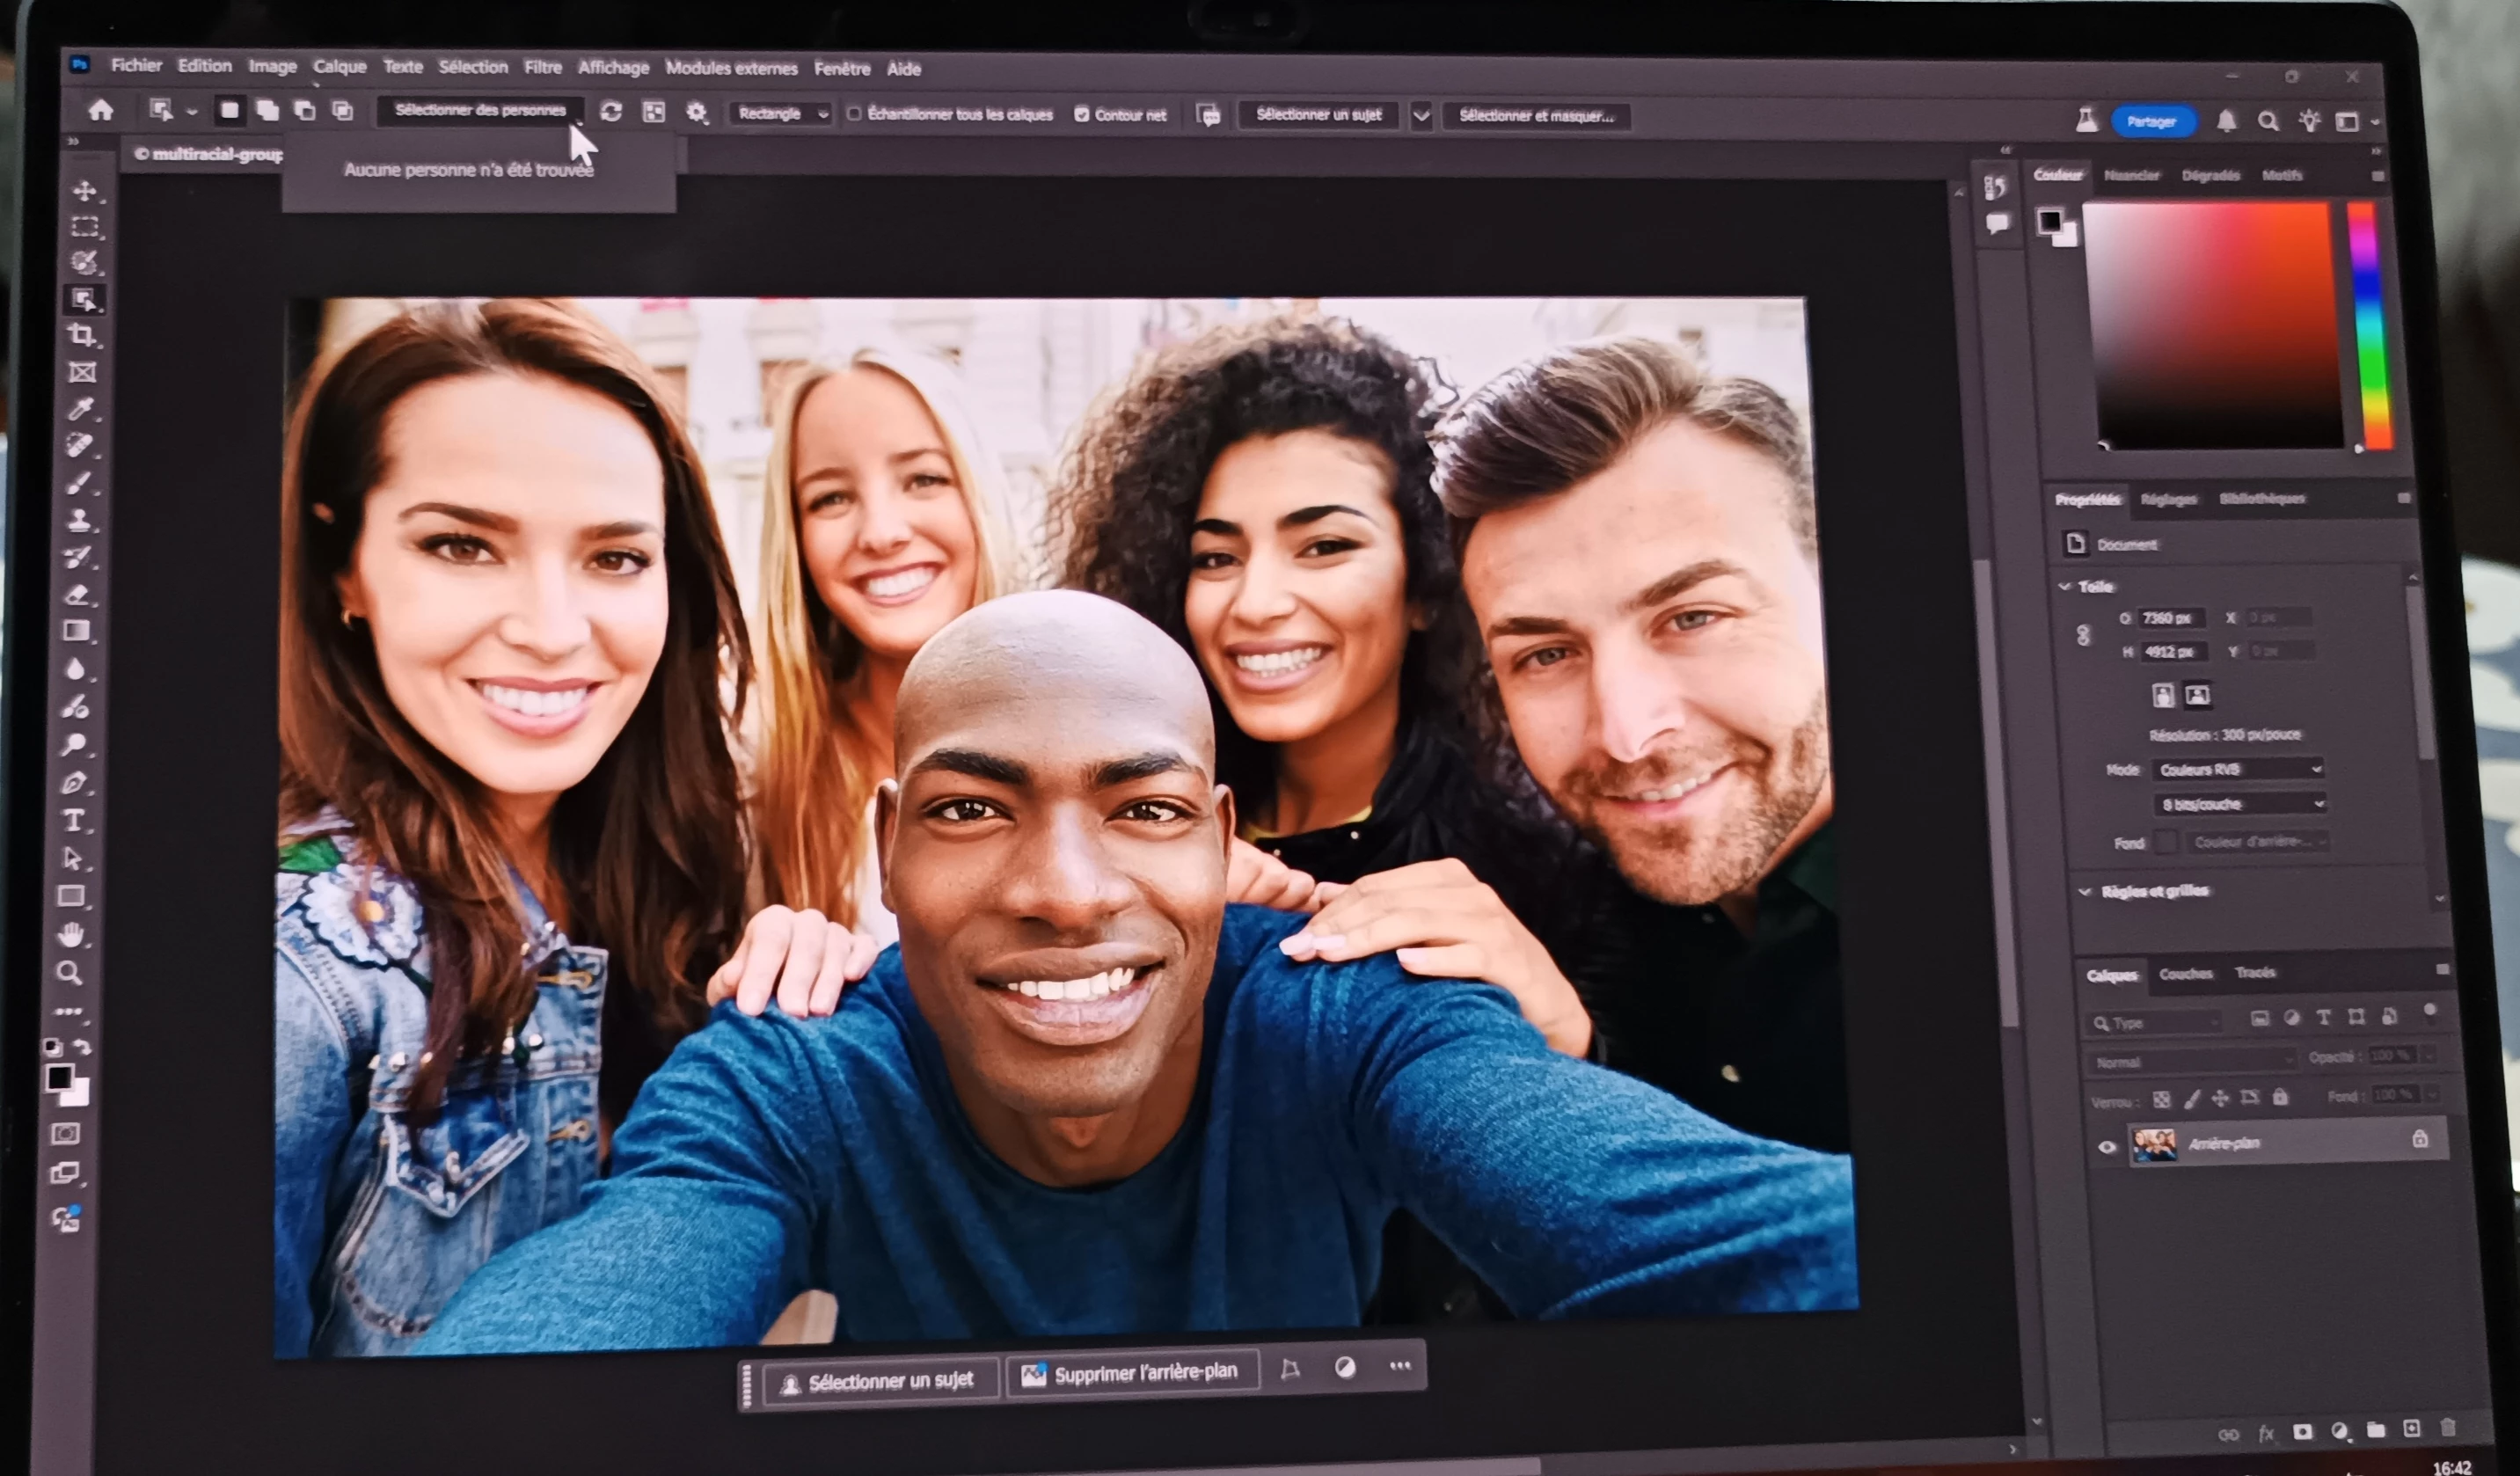
Task: Click the Home icon in options bar
Action: pos(101,110)
